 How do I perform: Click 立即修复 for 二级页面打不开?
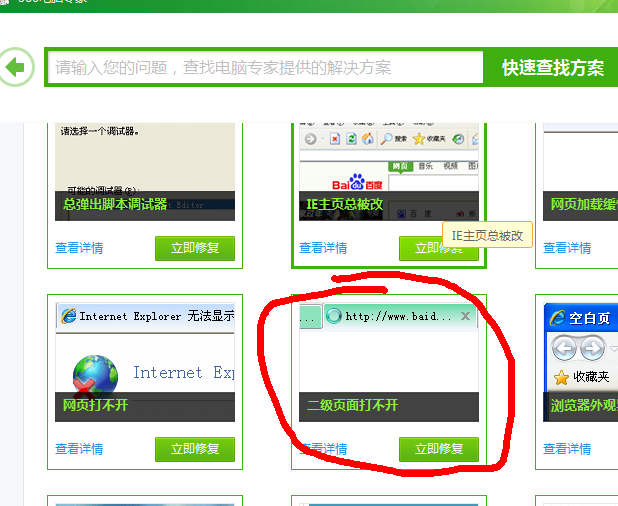pos(439,449)
